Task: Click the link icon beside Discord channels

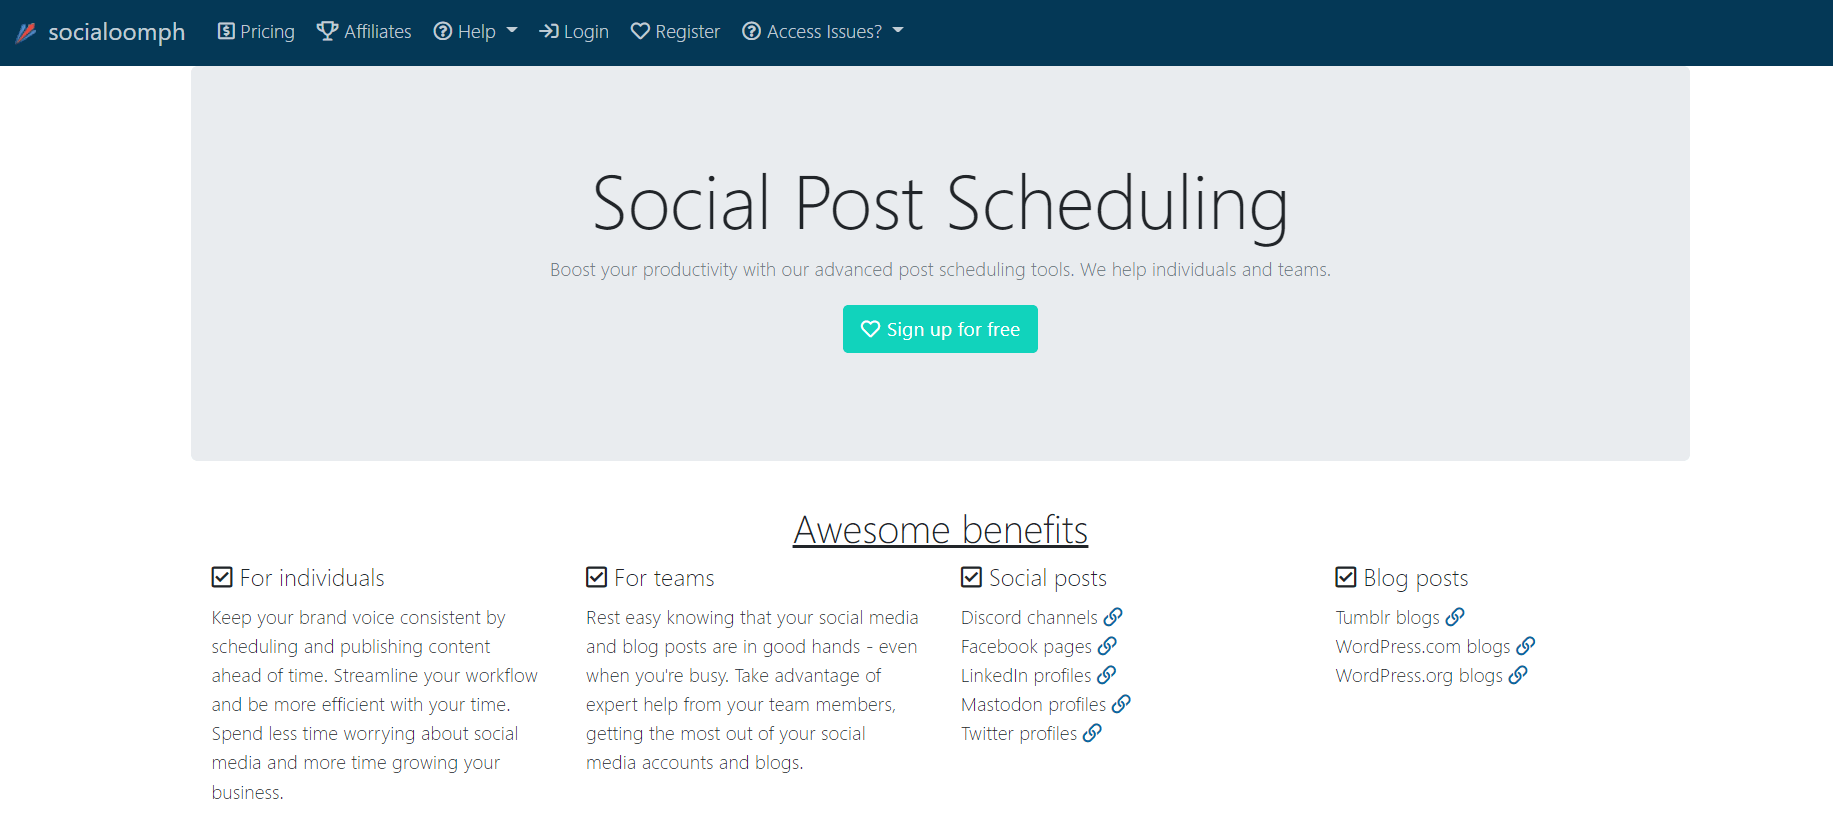Action: (1114, 617)
